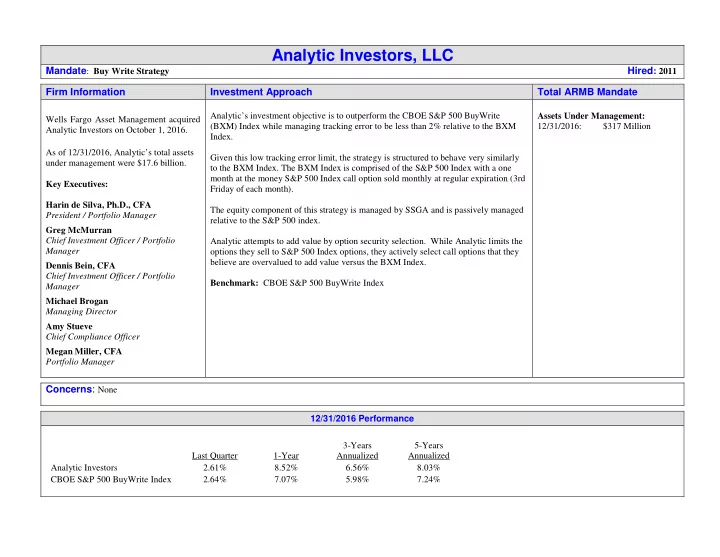Click the '8.52%' value
Viewport: 720px width, 557px height.
[x=286, y=467]
